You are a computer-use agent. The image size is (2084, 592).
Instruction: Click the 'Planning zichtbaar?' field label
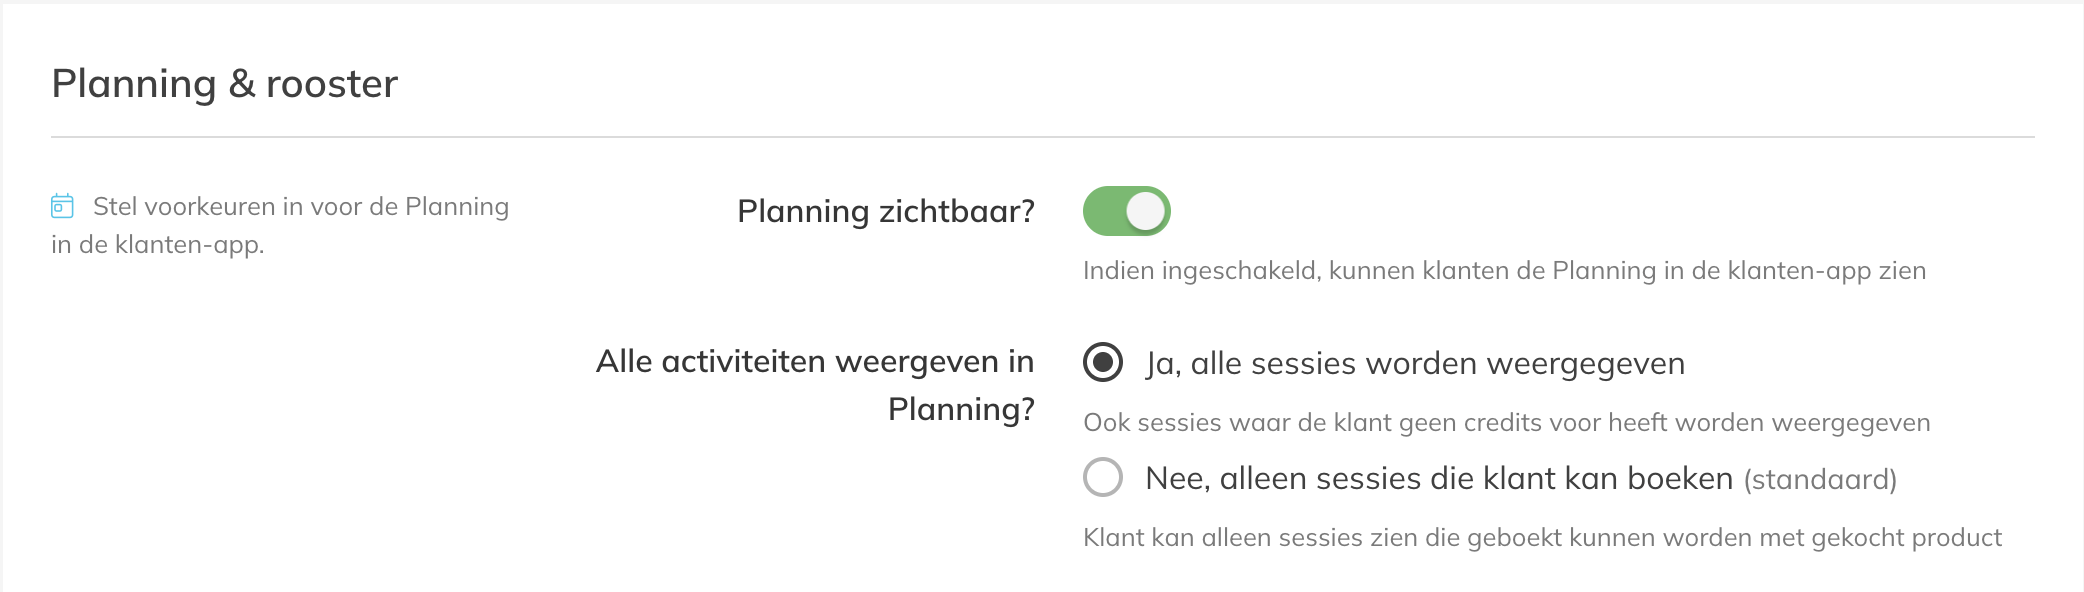(x=886, y=211)
